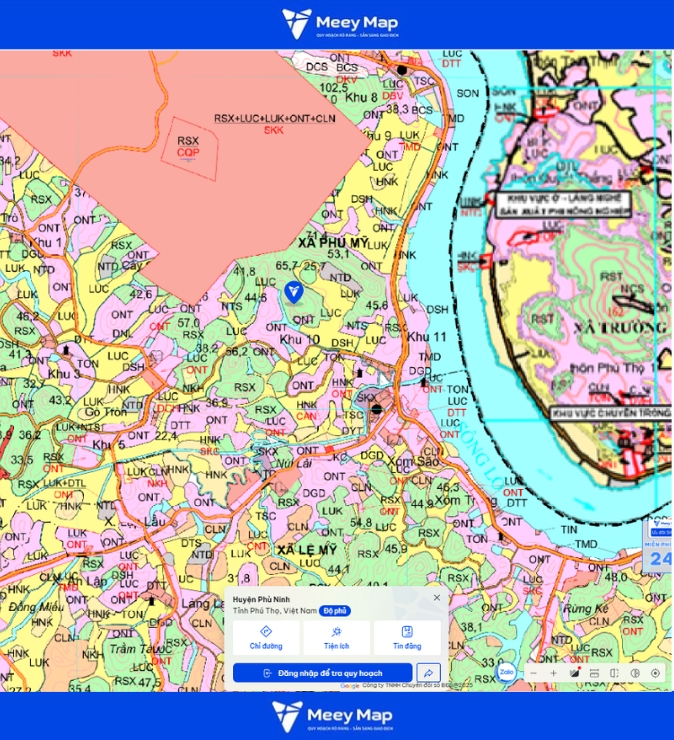Click XÃ PHÚ MỸ label on map
The width and height of the screenshot is (674, 740).
[x=333, y=243]
